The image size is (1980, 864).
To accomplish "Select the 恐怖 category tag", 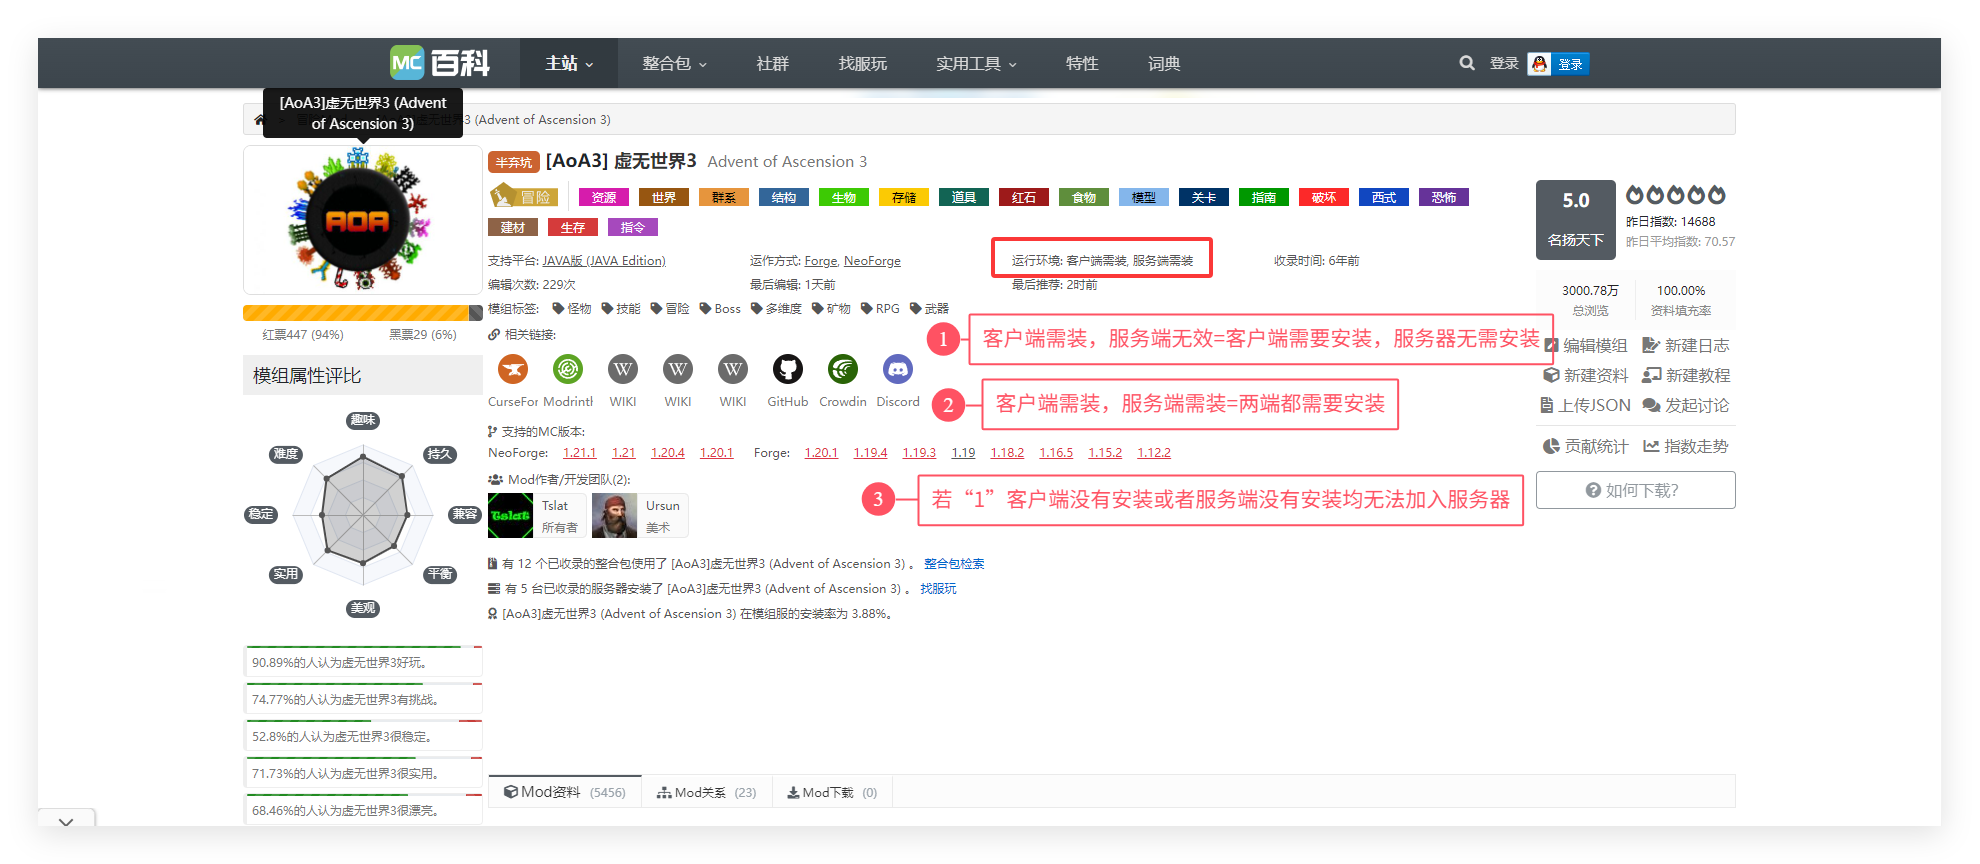I will point(1444,197).
